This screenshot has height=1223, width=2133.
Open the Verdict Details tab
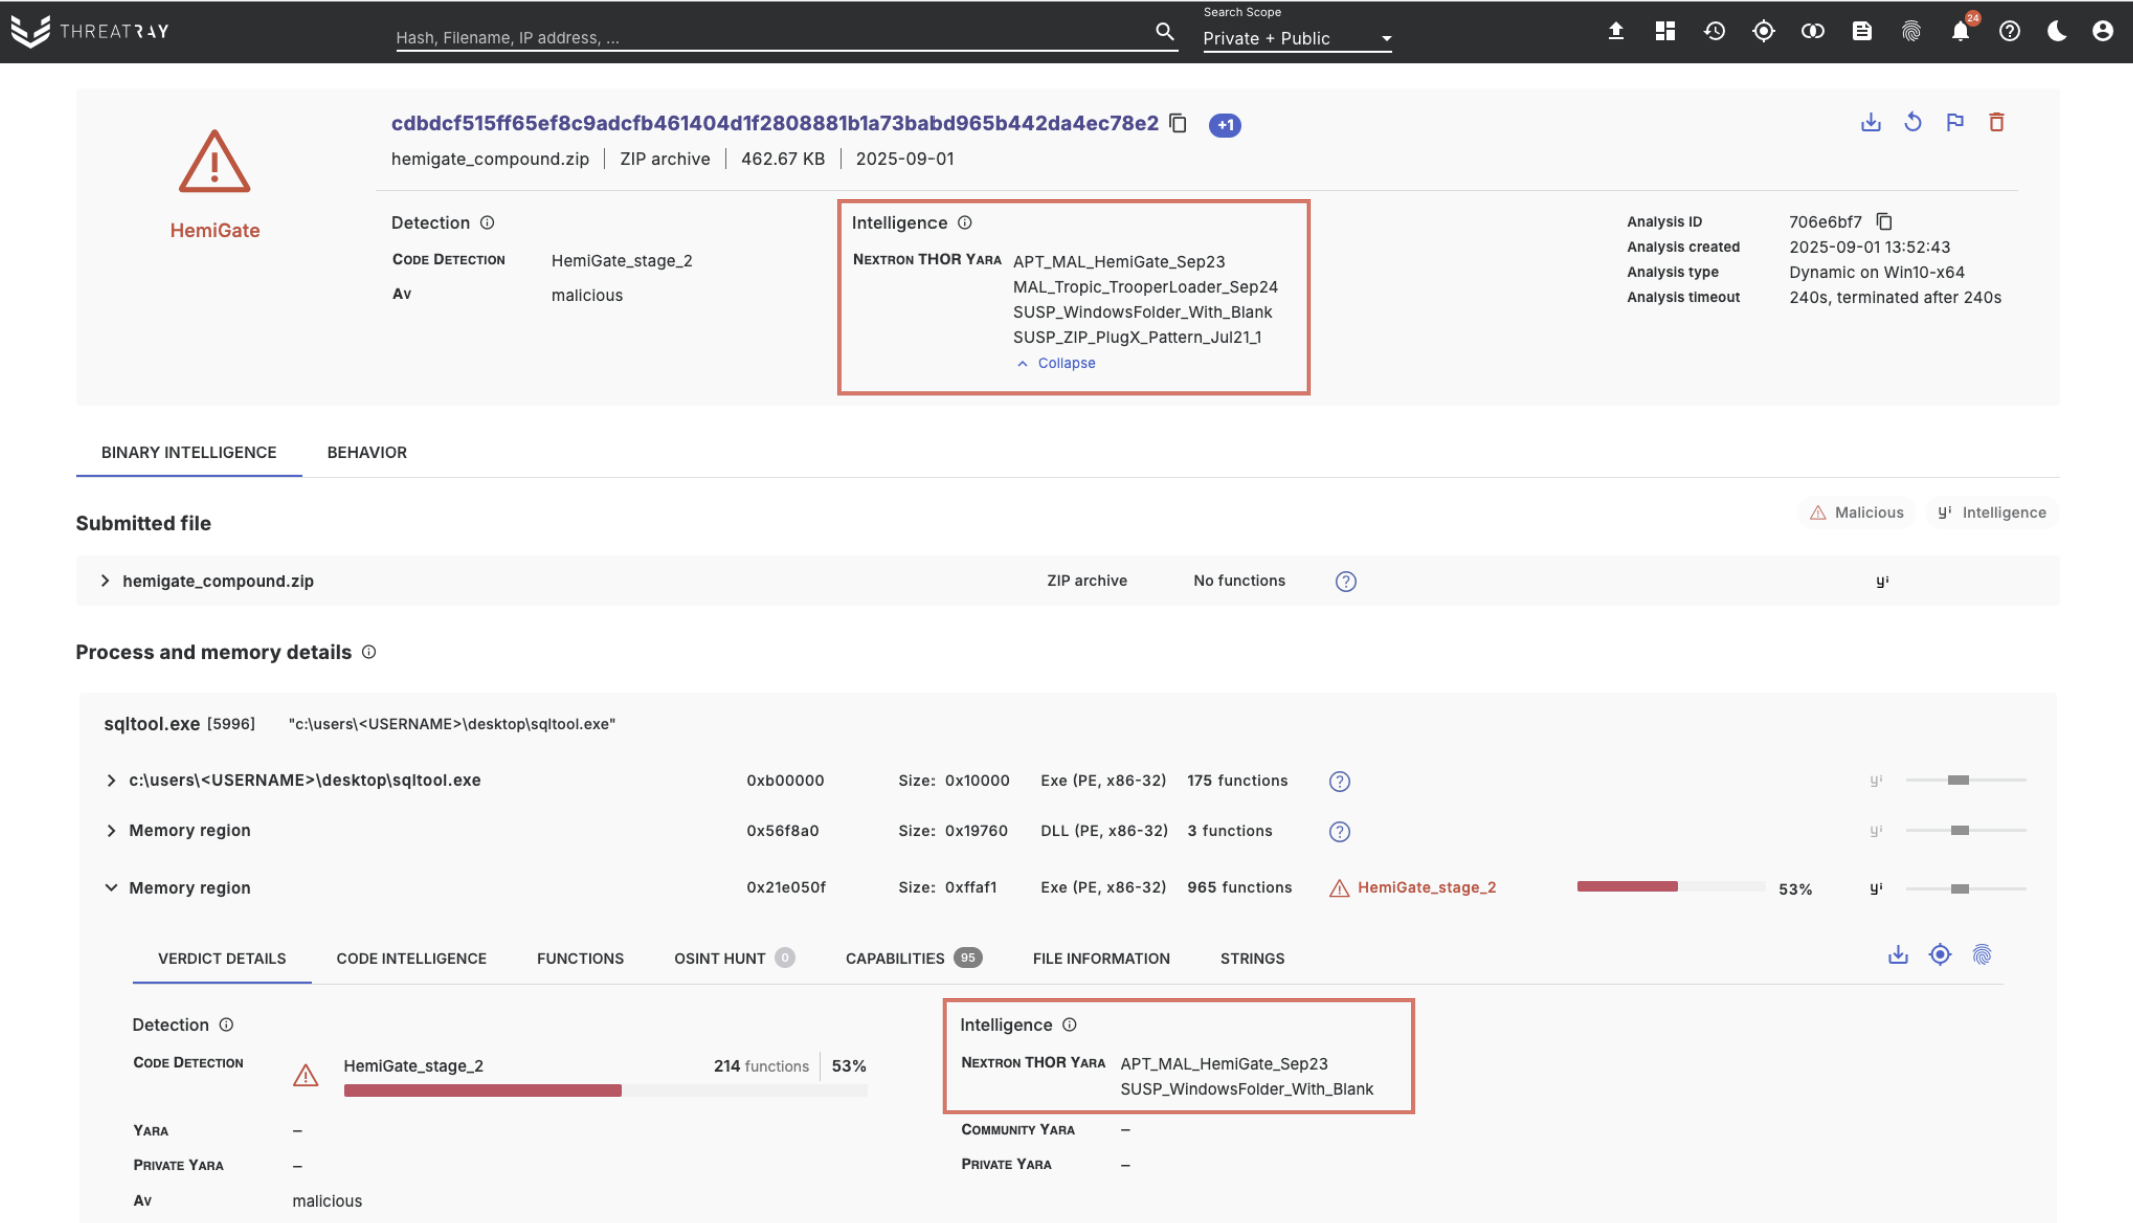(x=222, y=958)
